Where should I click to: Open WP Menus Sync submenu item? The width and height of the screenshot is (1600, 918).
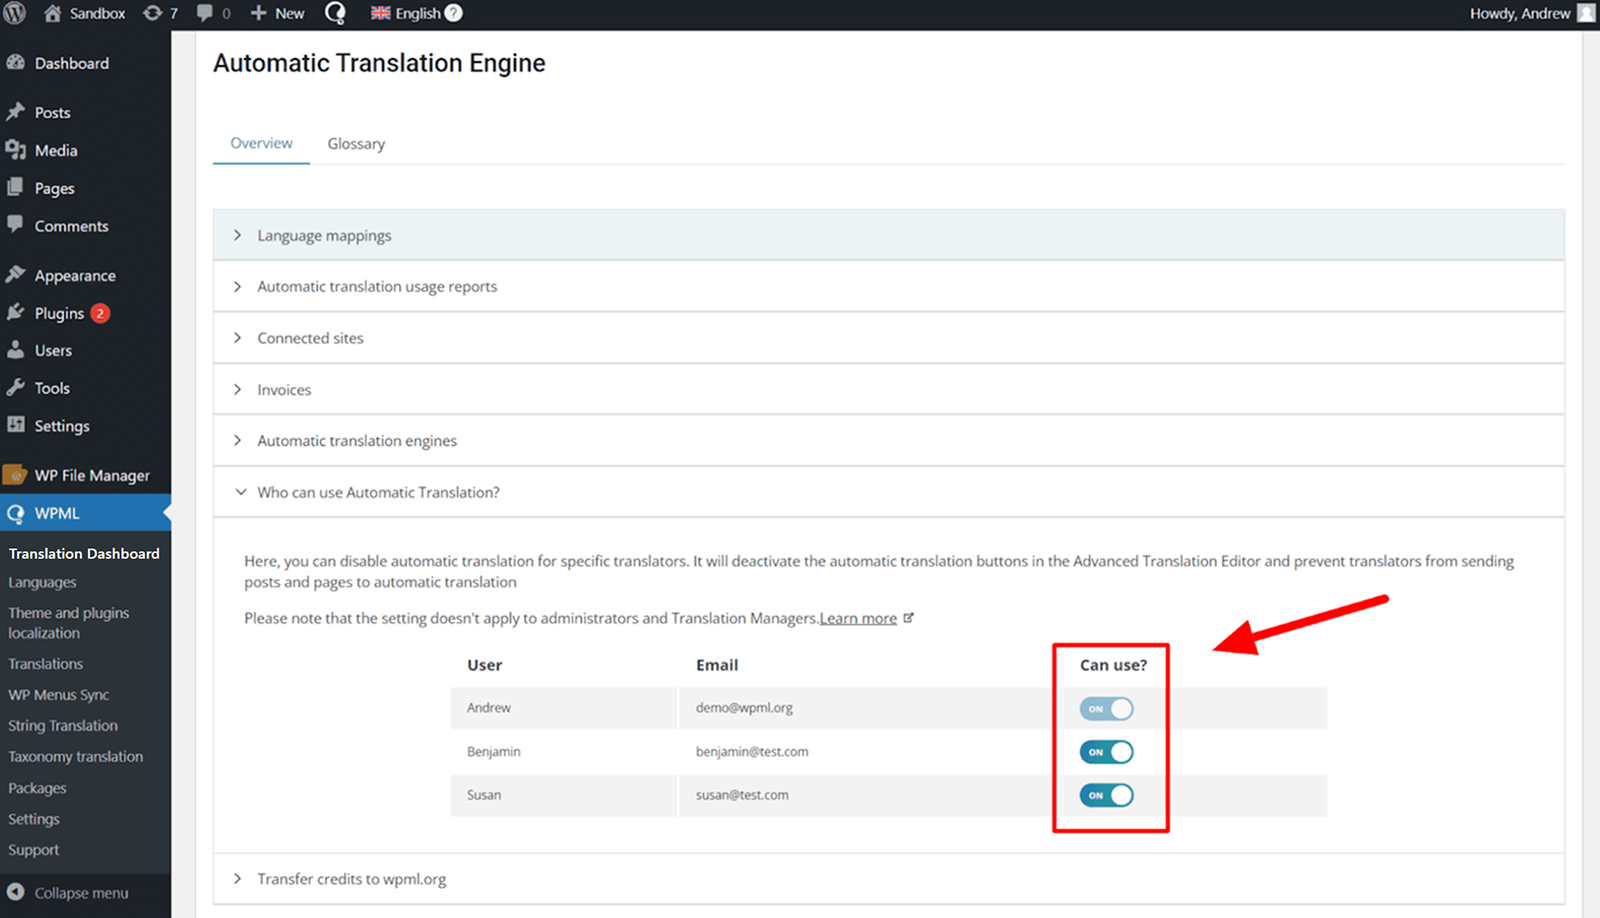pos(58,695)
